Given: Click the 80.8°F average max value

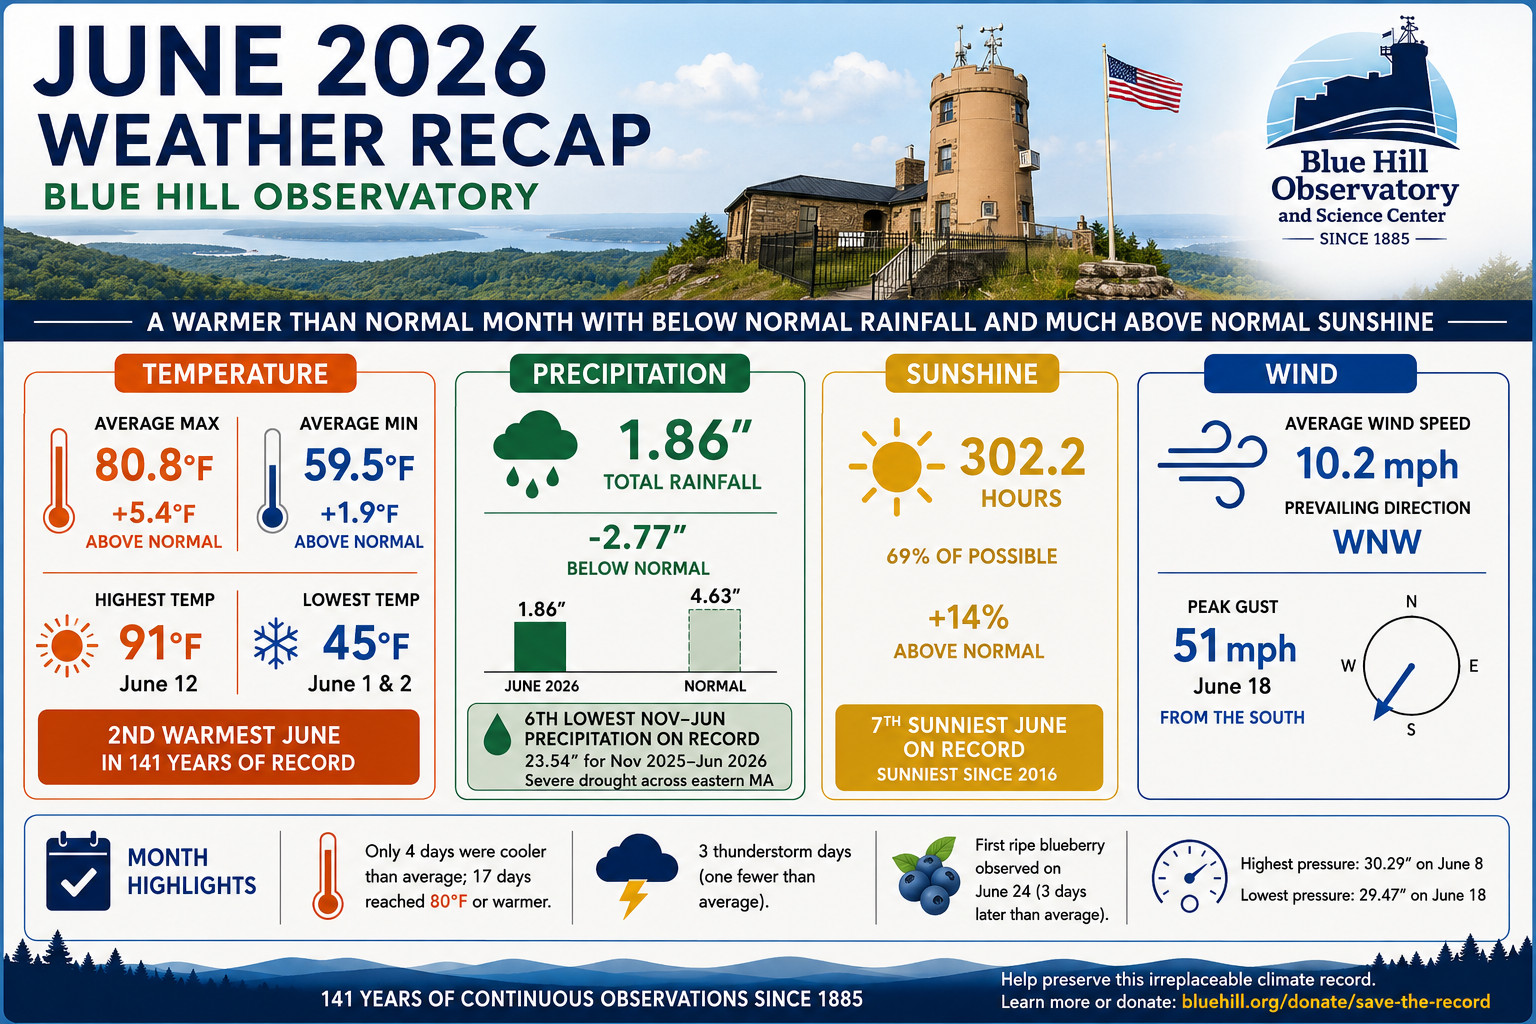Looking at the screenshot, I should (x=154, y=466).
